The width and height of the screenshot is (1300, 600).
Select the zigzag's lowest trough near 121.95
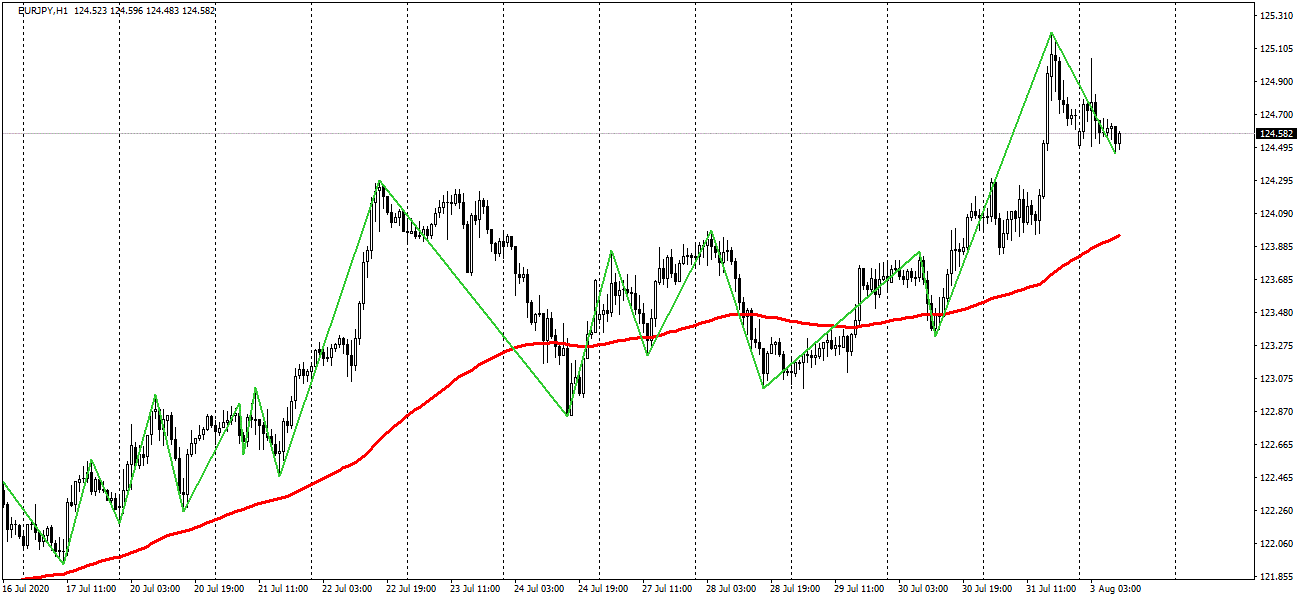coord(65,563)
